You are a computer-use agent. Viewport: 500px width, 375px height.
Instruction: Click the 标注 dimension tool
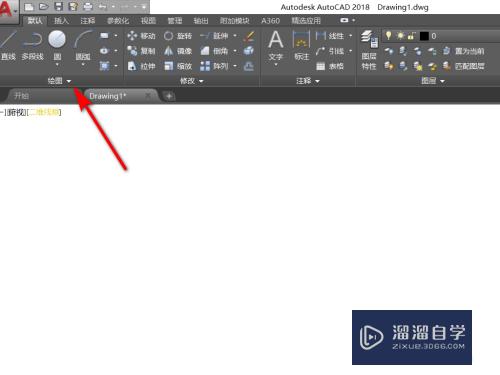302,46
